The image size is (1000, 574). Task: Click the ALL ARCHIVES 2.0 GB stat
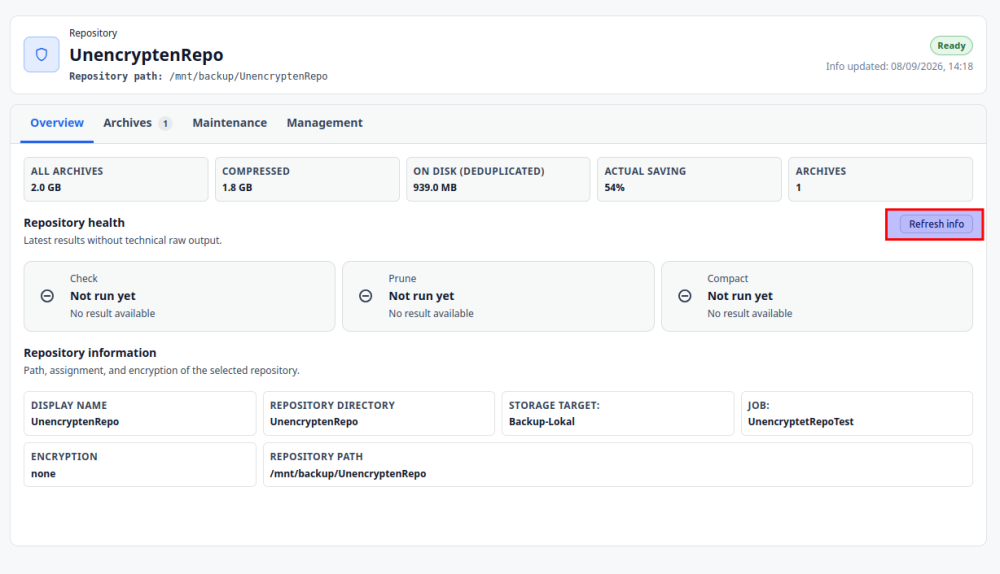[116, 179]
